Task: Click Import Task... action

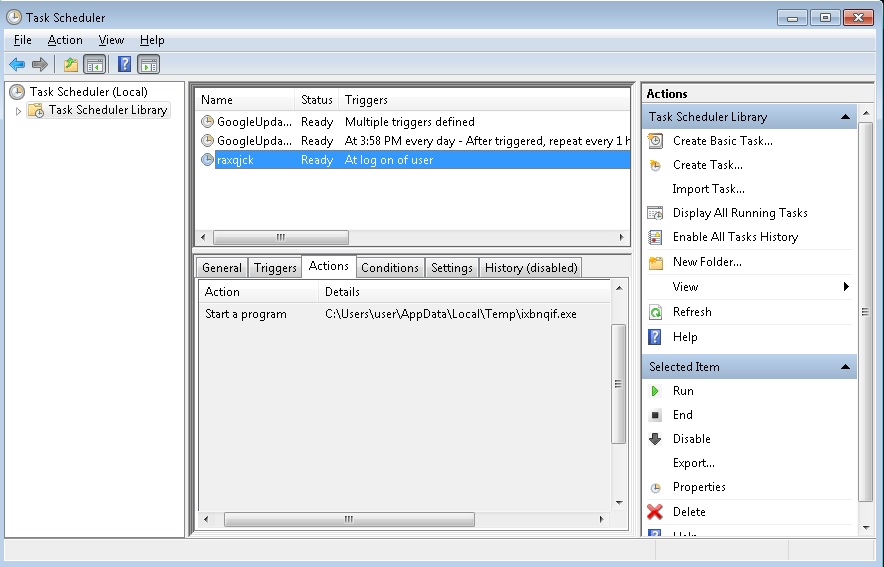Action: pyautogui.click(x=708, y=189)
